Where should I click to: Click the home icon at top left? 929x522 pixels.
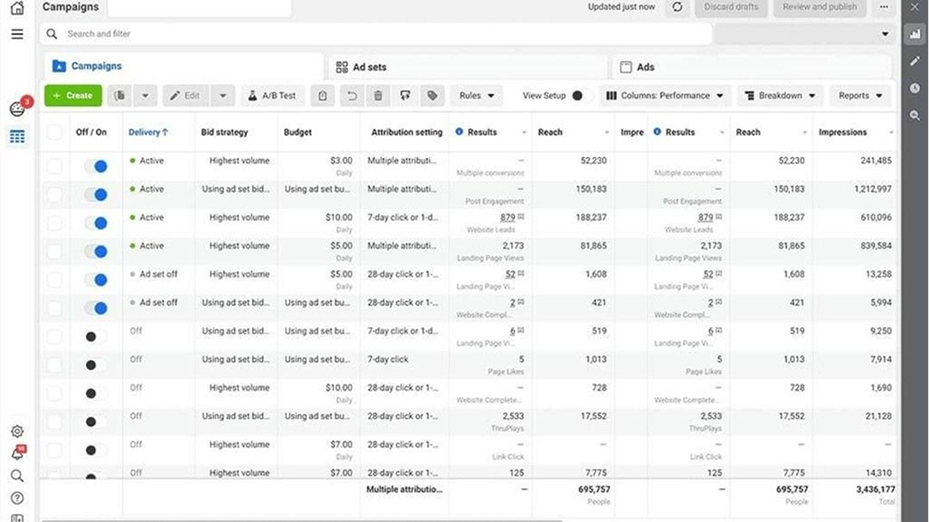click(17, 8)
